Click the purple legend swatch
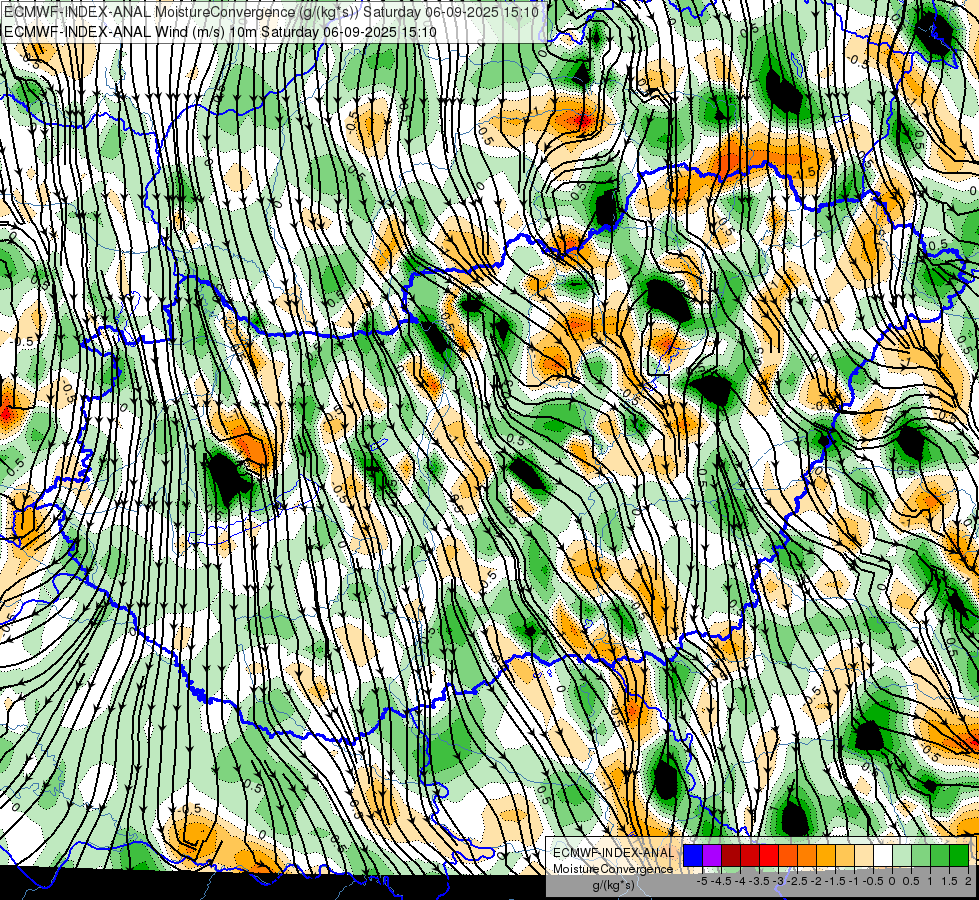979x900 pixels. (712, 855)
